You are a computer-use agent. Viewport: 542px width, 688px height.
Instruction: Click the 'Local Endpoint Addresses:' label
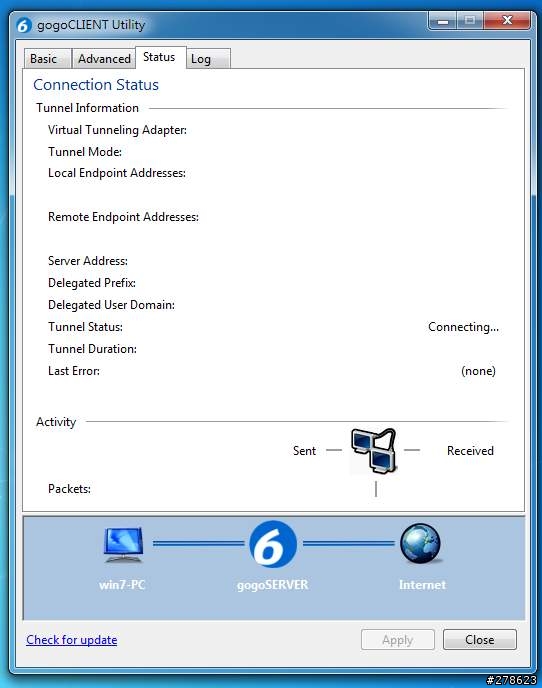click(x=117, y=173)
